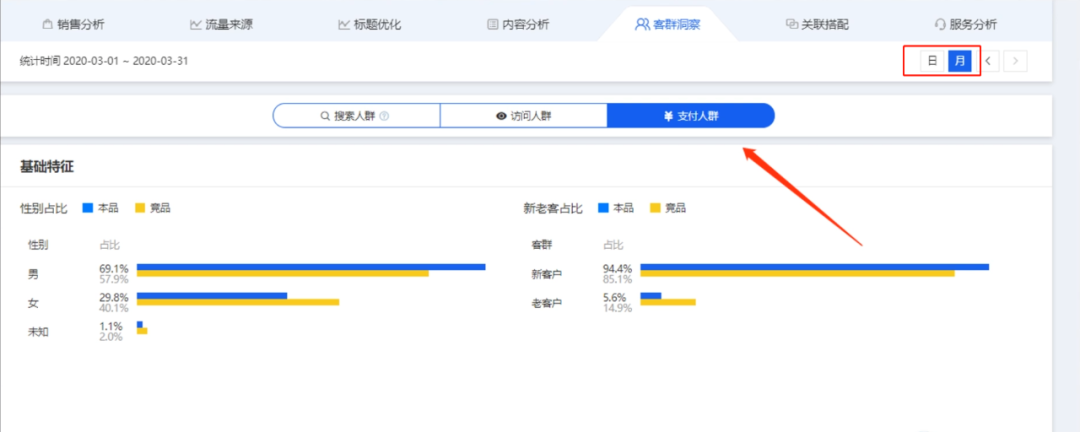The width and height of the screenshot is (1080, 432).
Task: Go to previous period with left chevron
Action: [988, 61]
